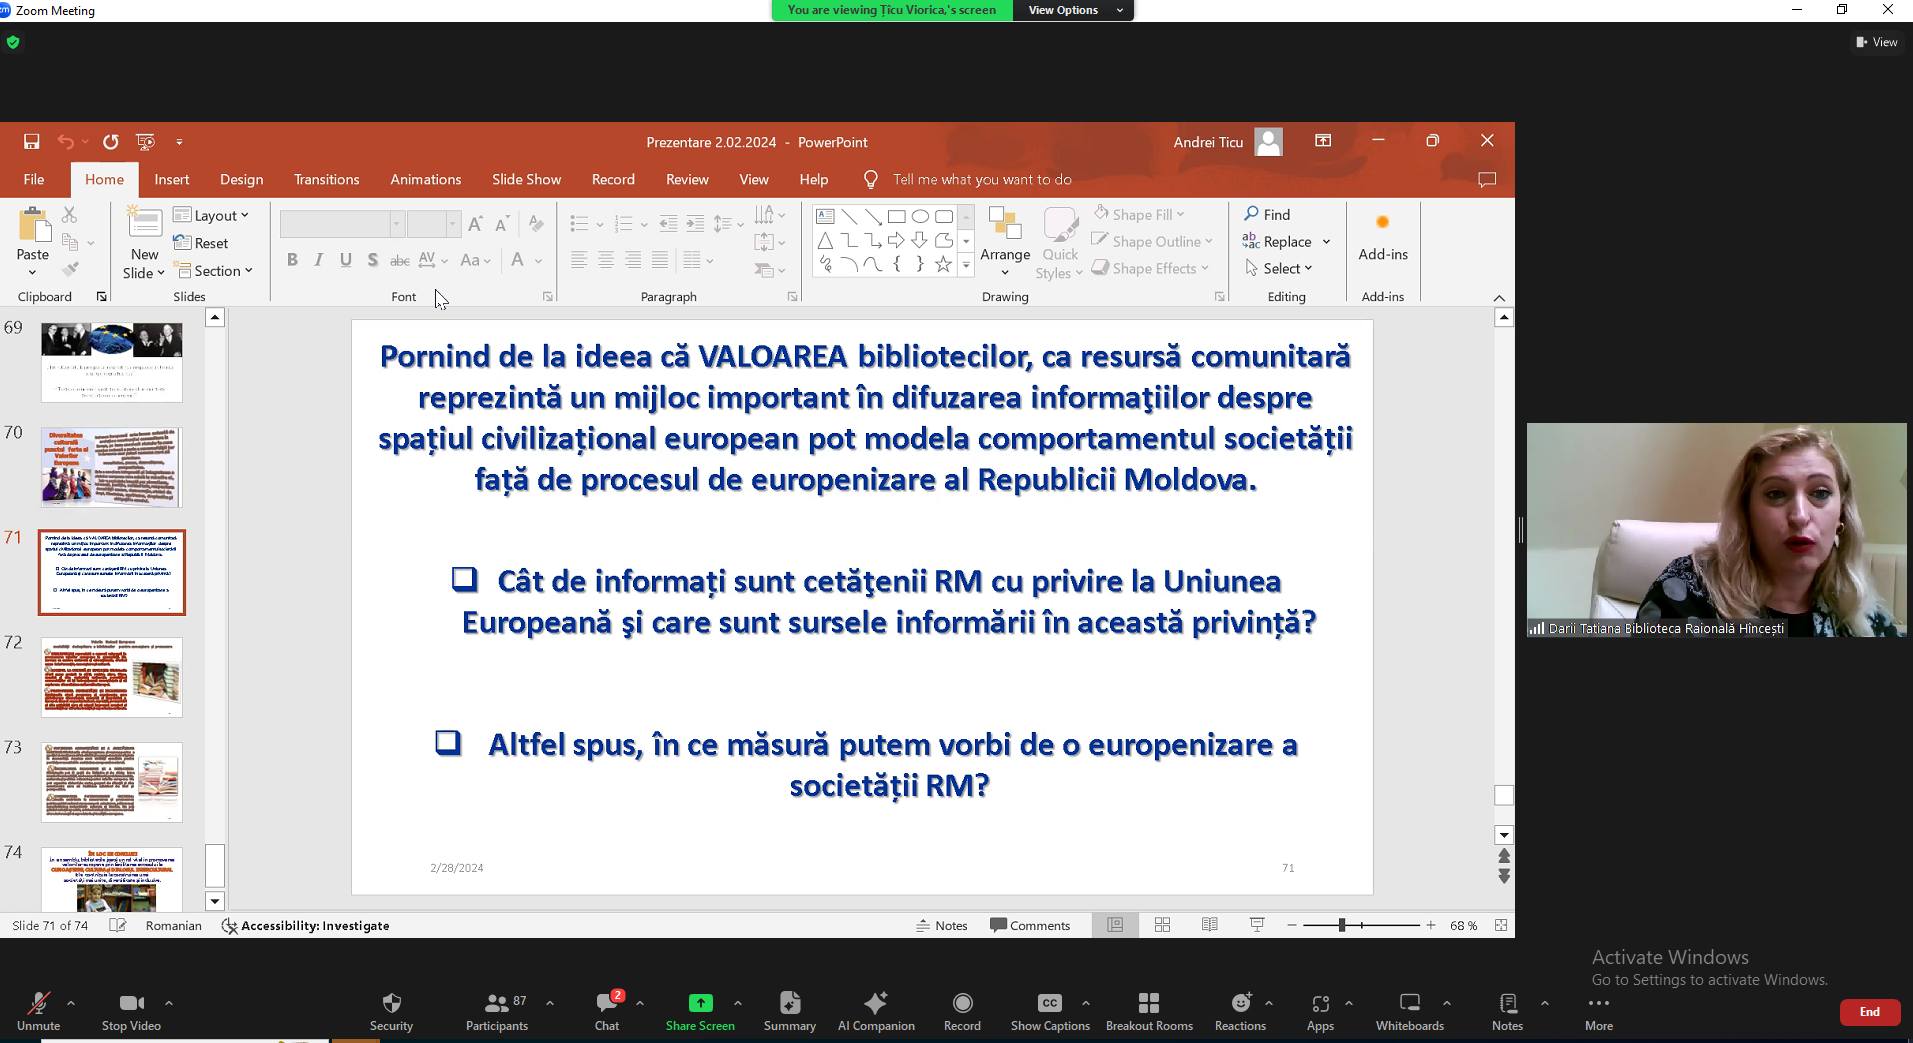Open Comments pane icon in ribbon corner

coord(1487,179)
